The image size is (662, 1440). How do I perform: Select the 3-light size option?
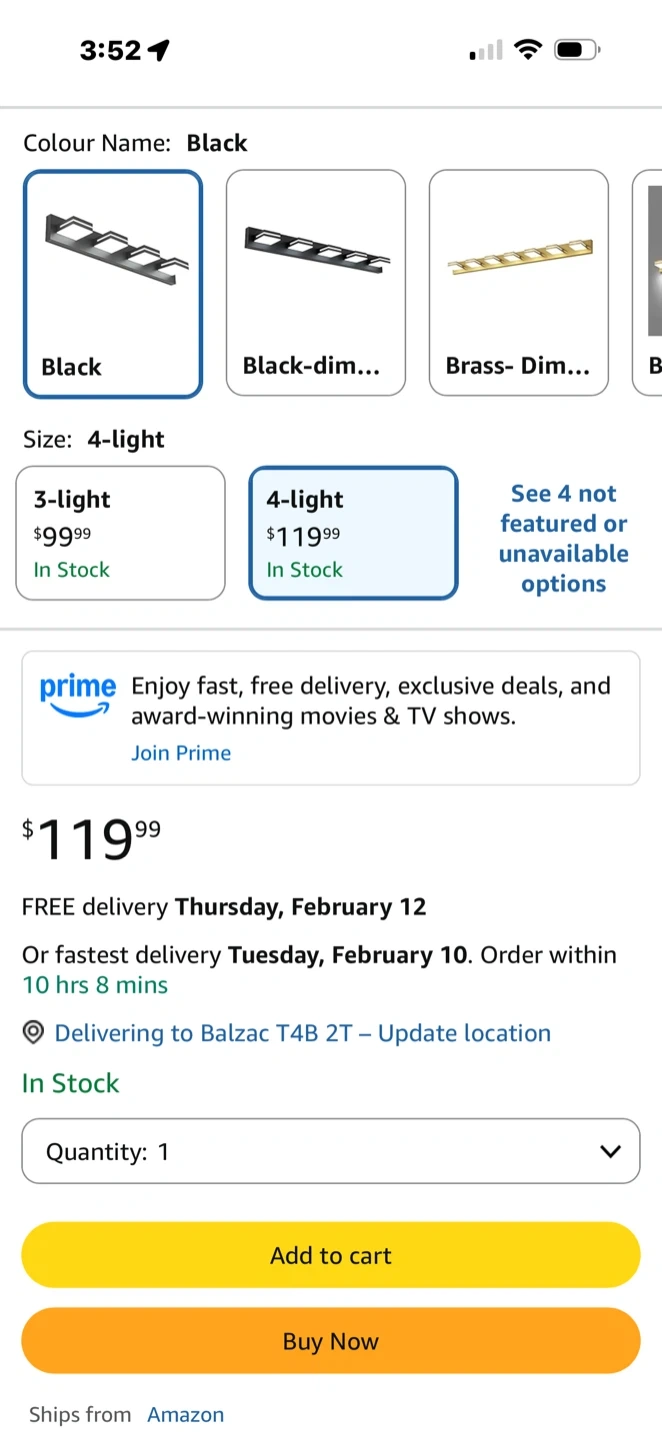point(121,533)
